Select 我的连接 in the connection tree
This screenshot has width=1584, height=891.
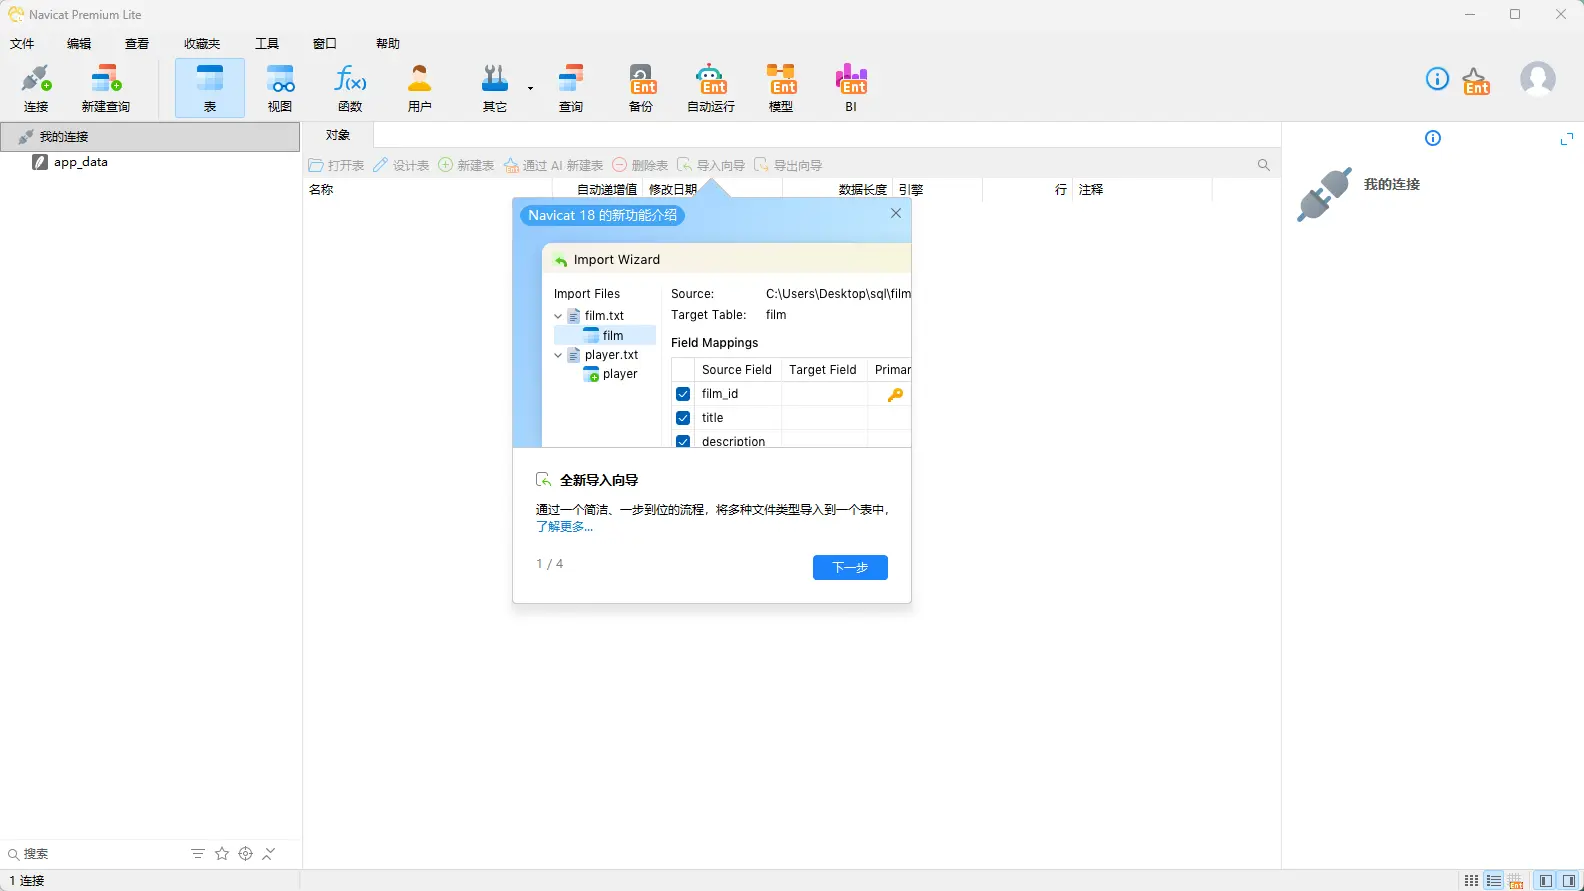tap(150, 136)
